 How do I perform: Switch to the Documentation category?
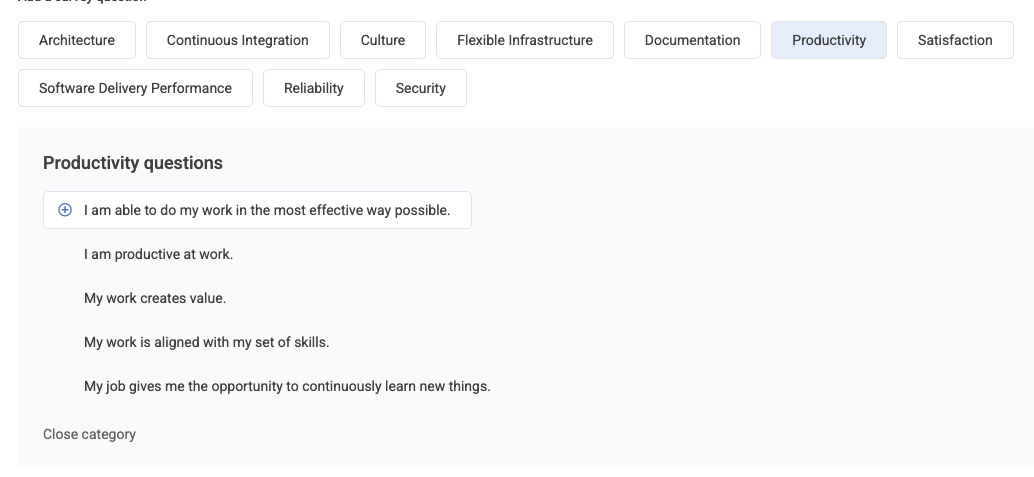pos(692,40)
